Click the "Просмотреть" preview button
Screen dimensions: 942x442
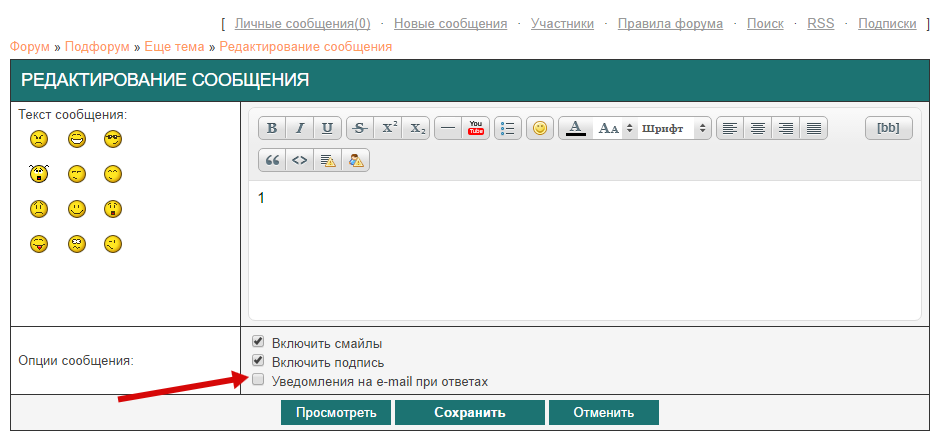pyautogui.click(x=335, y=413)
